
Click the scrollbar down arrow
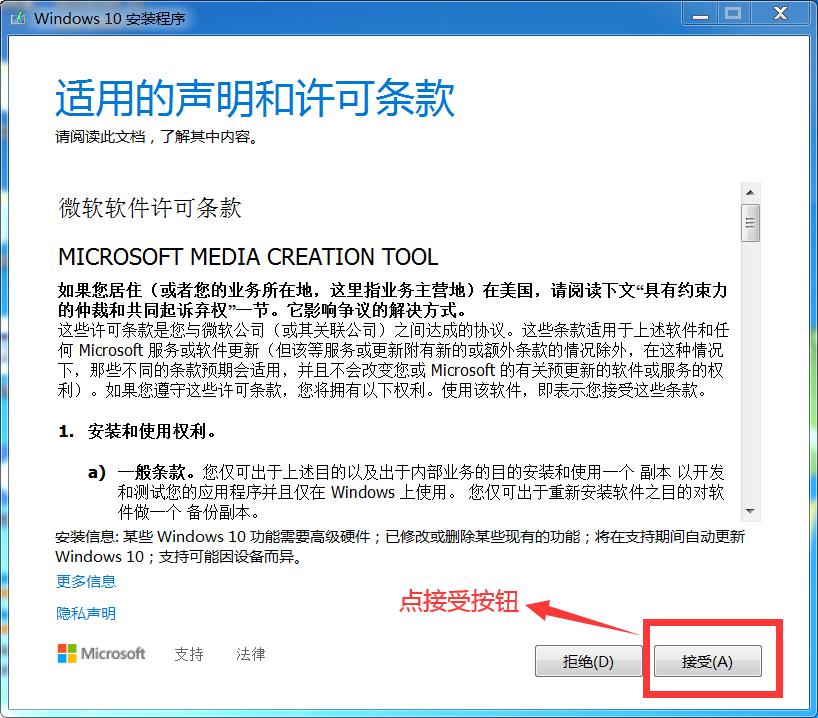point(749,508)
